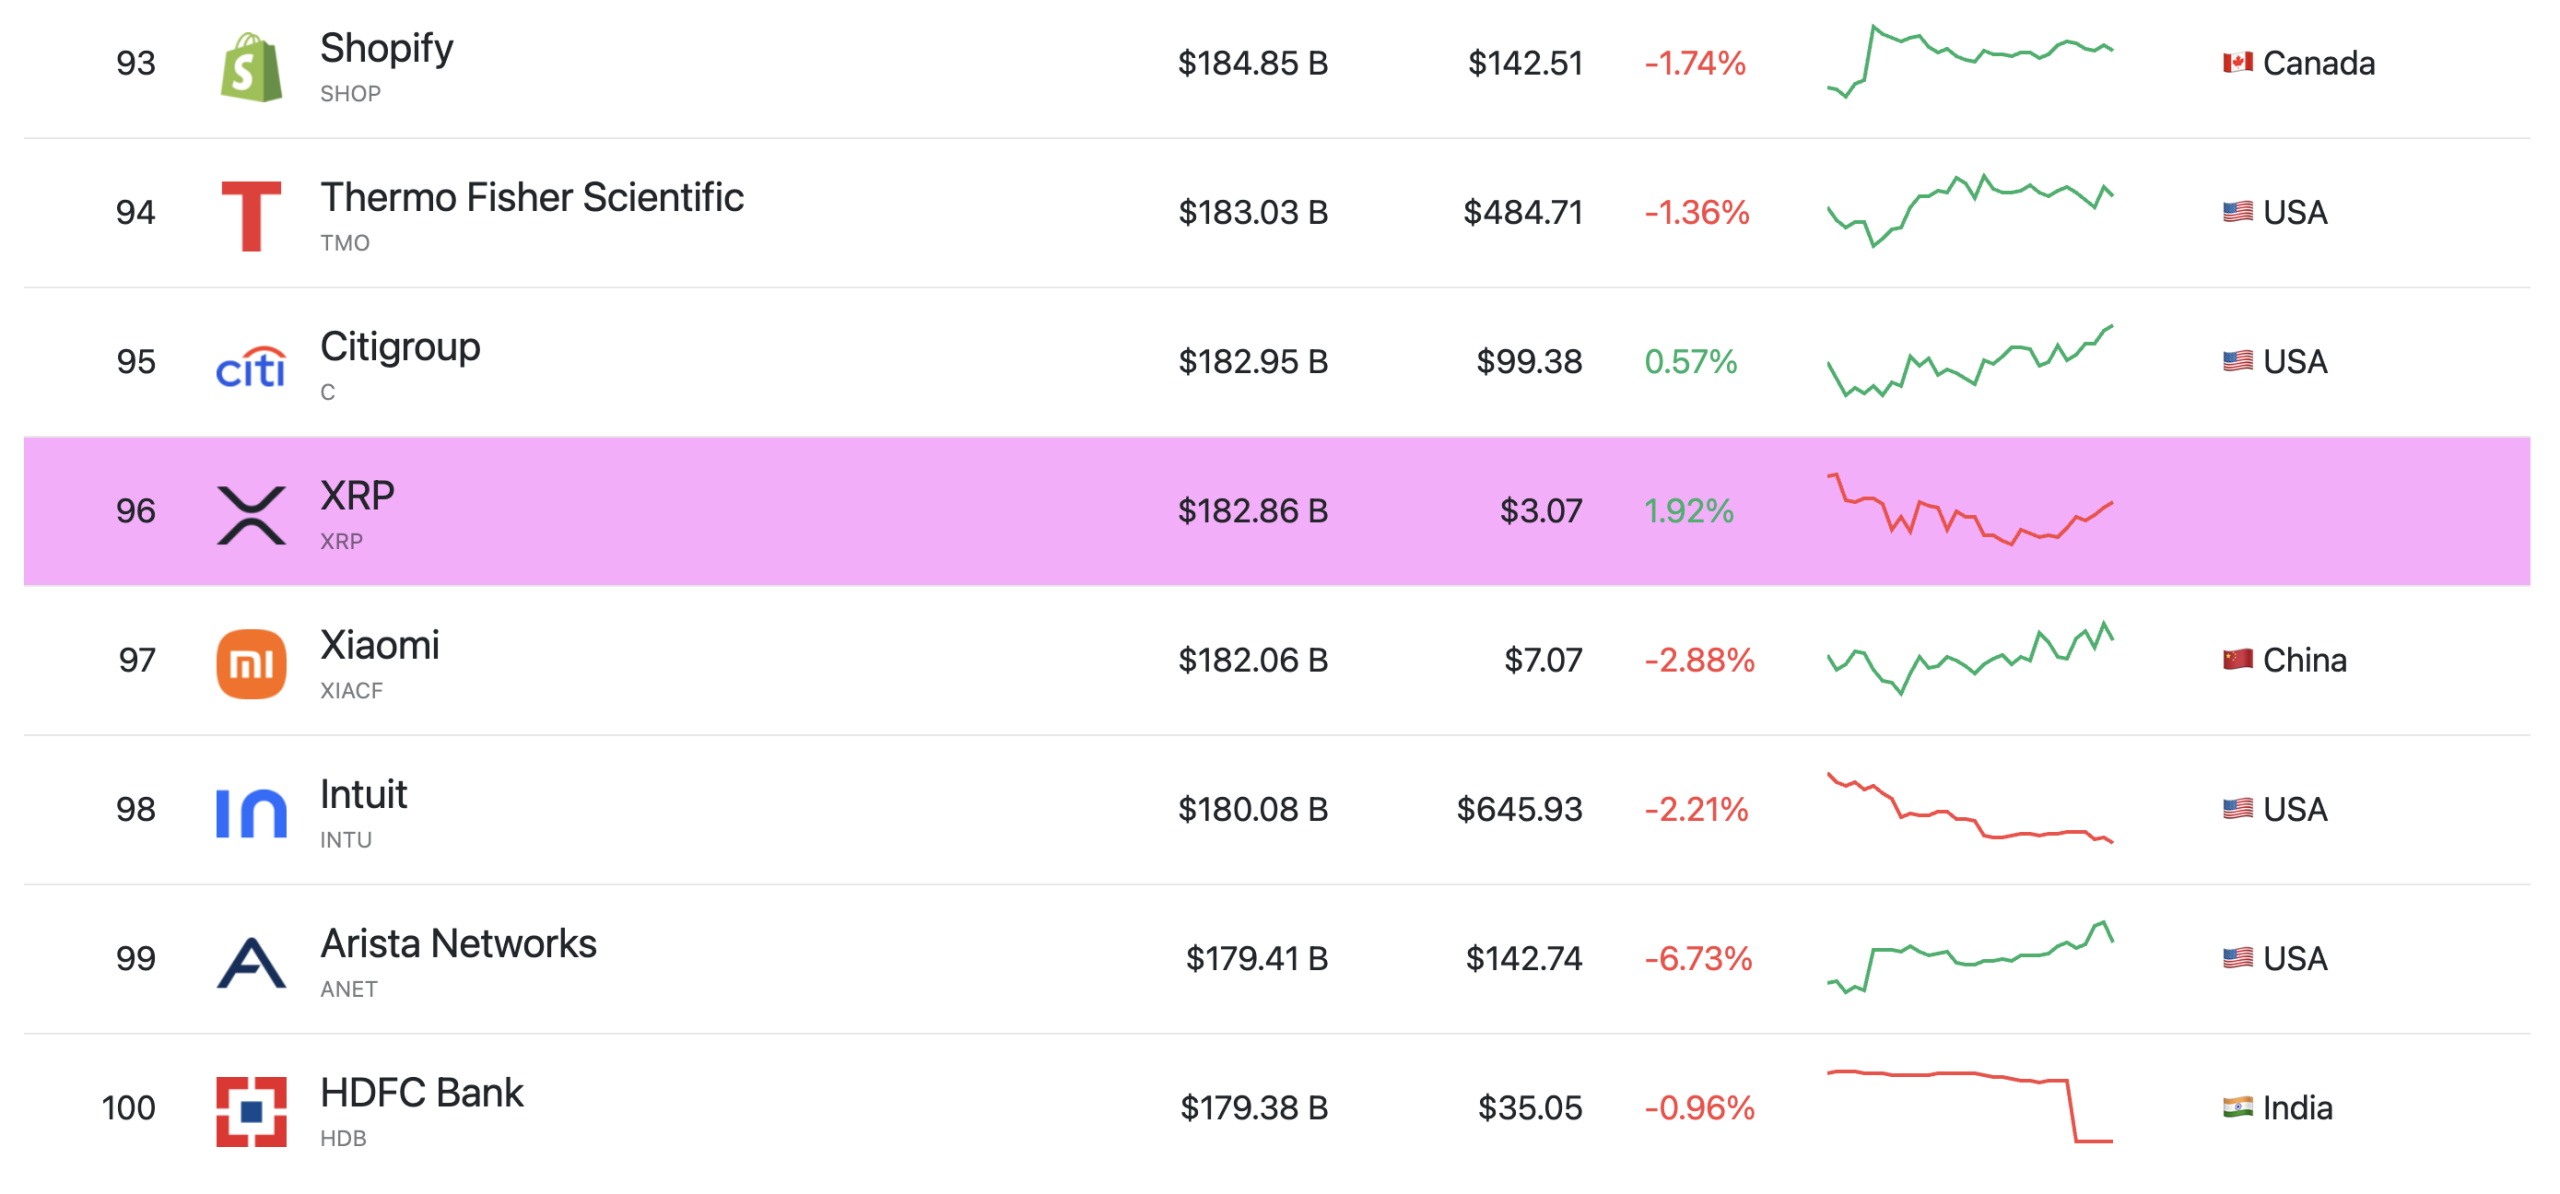Click the Canada flag next to Shopify

[x=2236, y=63]
